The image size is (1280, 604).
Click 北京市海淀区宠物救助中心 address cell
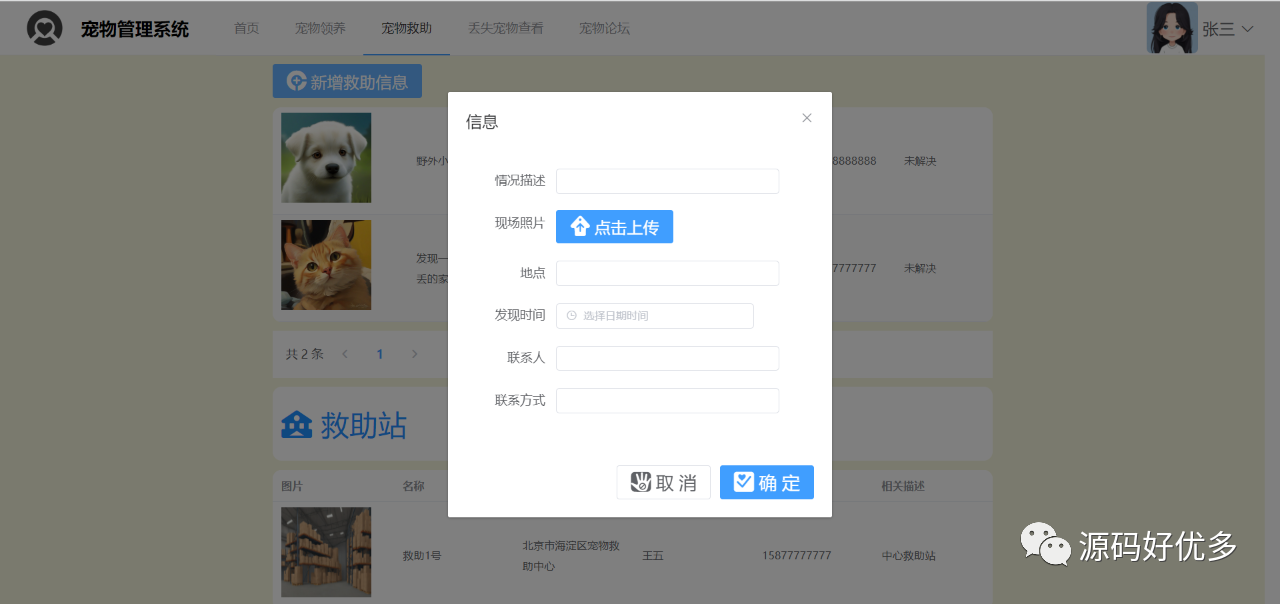click(571, 556)
